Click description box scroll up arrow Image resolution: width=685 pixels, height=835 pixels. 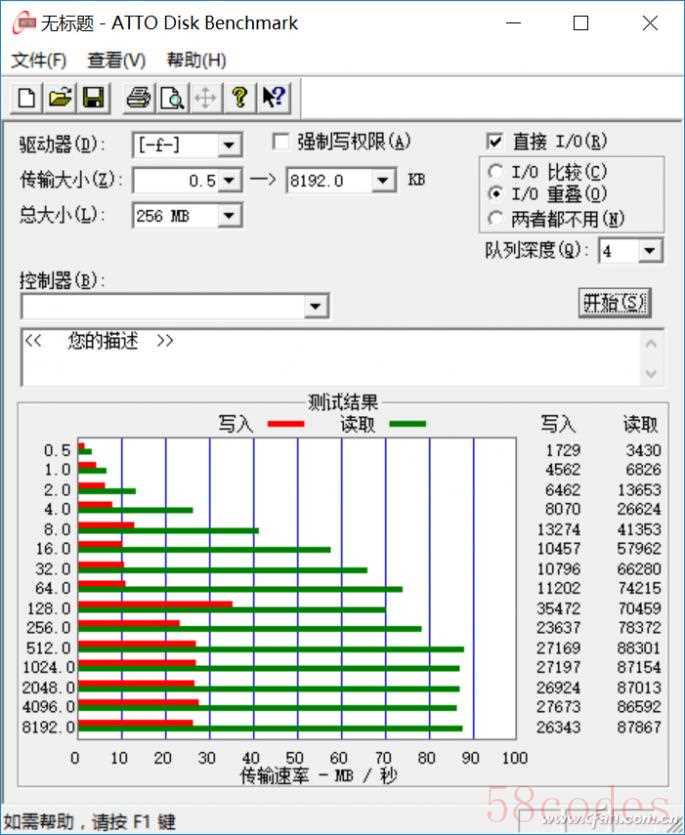pyautogui.click(x=651, y=344)
